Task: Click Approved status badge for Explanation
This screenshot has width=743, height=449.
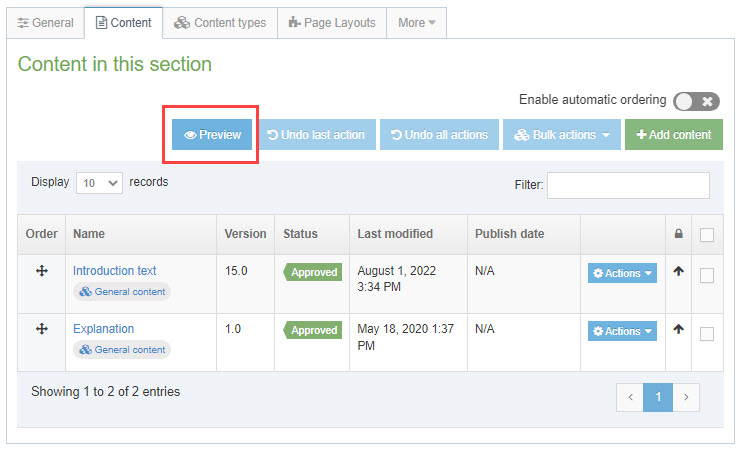Action: pos(313,330)
